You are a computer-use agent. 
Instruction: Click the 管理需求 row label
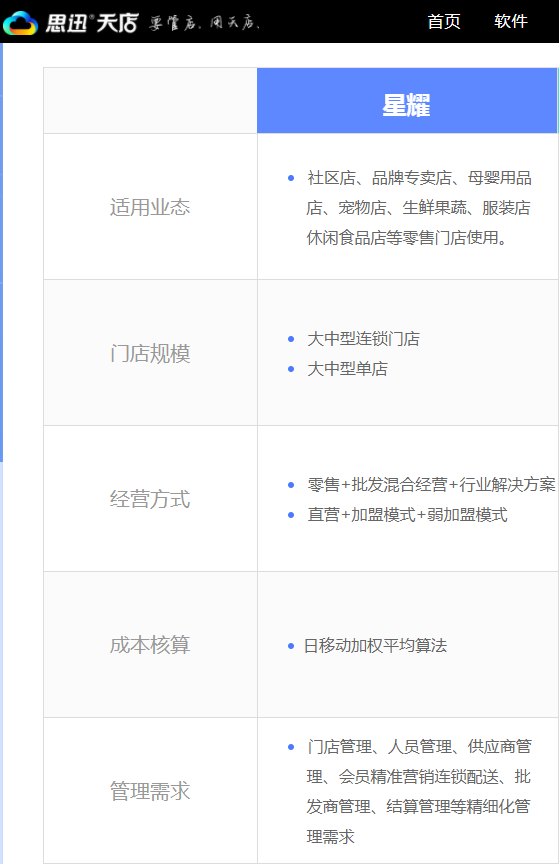tap(150, 791)
